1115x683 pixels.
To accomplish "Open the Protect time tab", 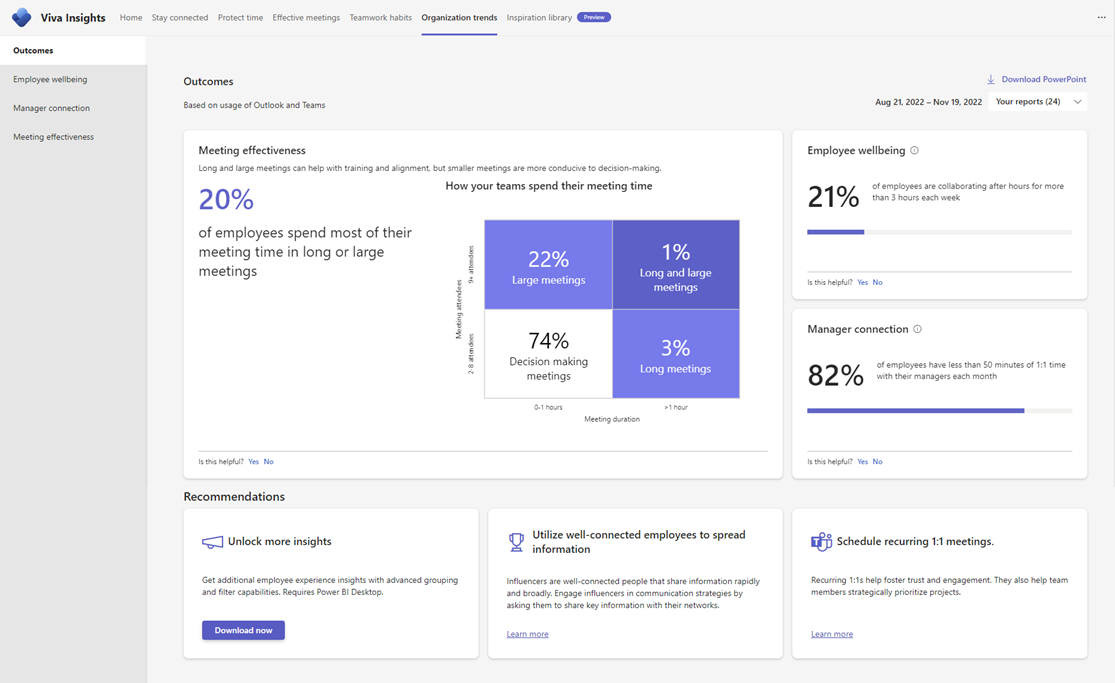I will [x=240, y=18].
